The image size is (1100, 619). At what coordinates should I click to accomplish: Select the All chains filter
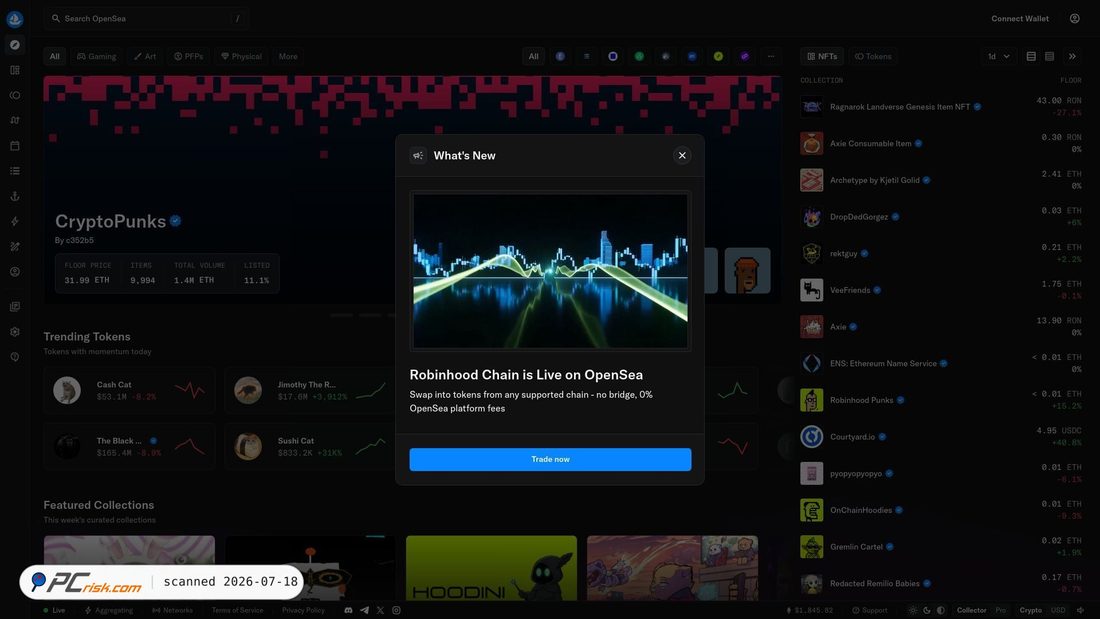coord(534,57)
